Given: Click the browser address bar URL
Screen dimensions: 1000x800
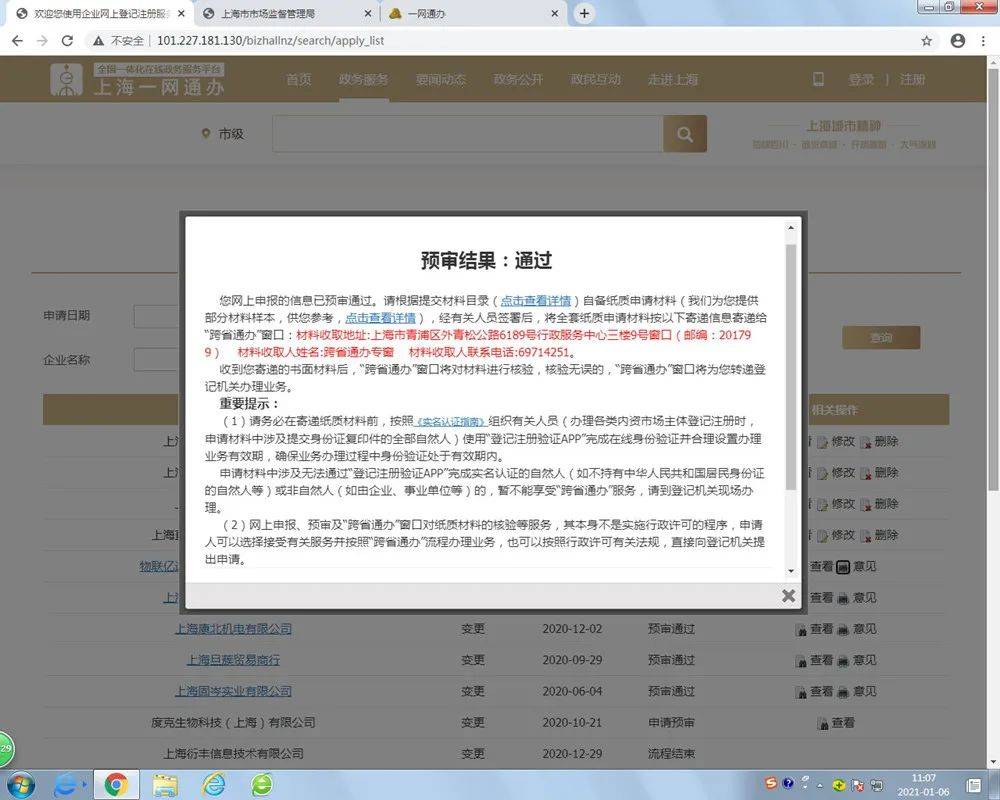Looking at the screenshot, I should tap(270, 41).
